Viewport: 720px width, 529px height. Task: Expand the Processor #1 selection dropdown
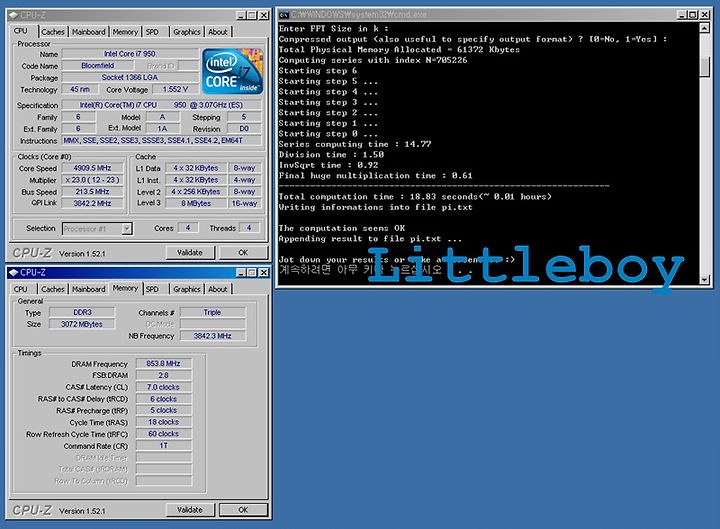pyautogui.click(x=127, y=228)
